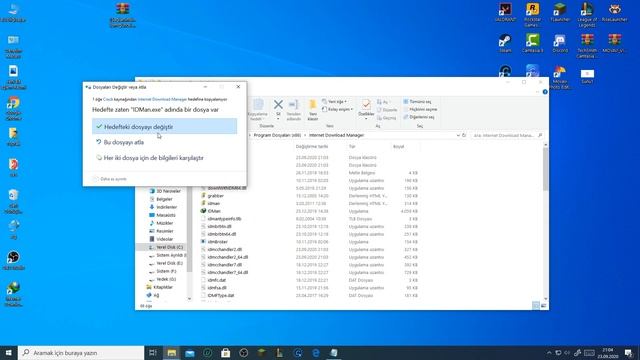Sort by 'Boyut' column header
The image size is (640, 360).
(x=398, y=147)
